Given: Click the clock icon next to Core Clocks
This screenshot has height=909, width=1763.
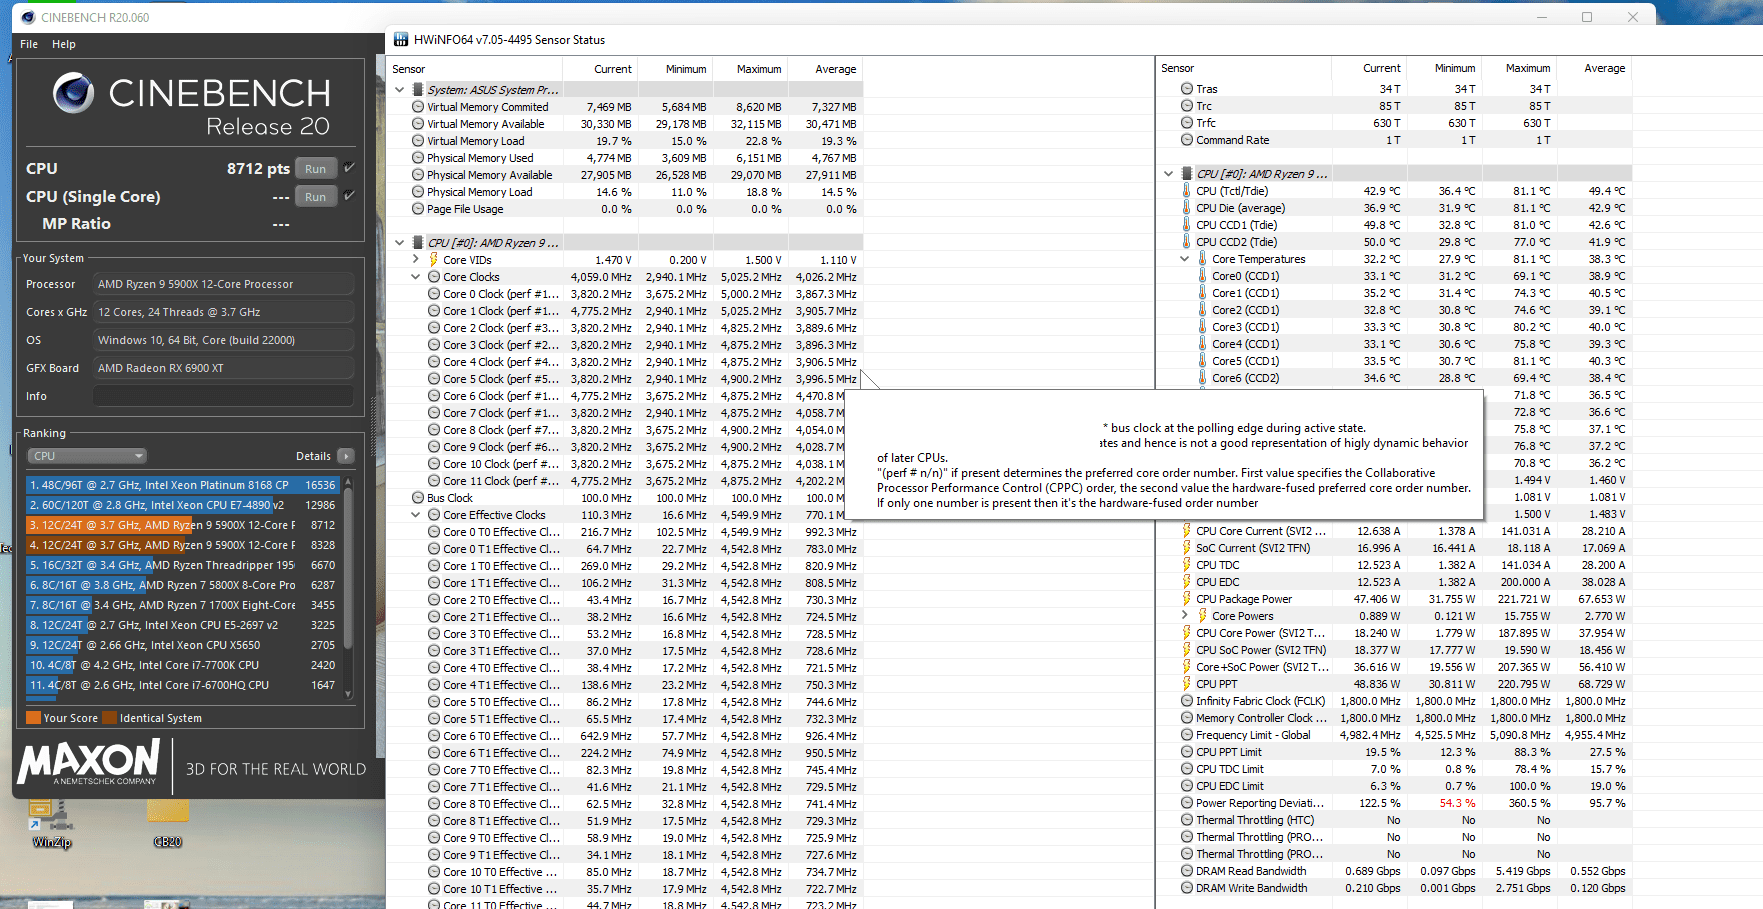Looking at the screenshot, I should coord(434,277).
